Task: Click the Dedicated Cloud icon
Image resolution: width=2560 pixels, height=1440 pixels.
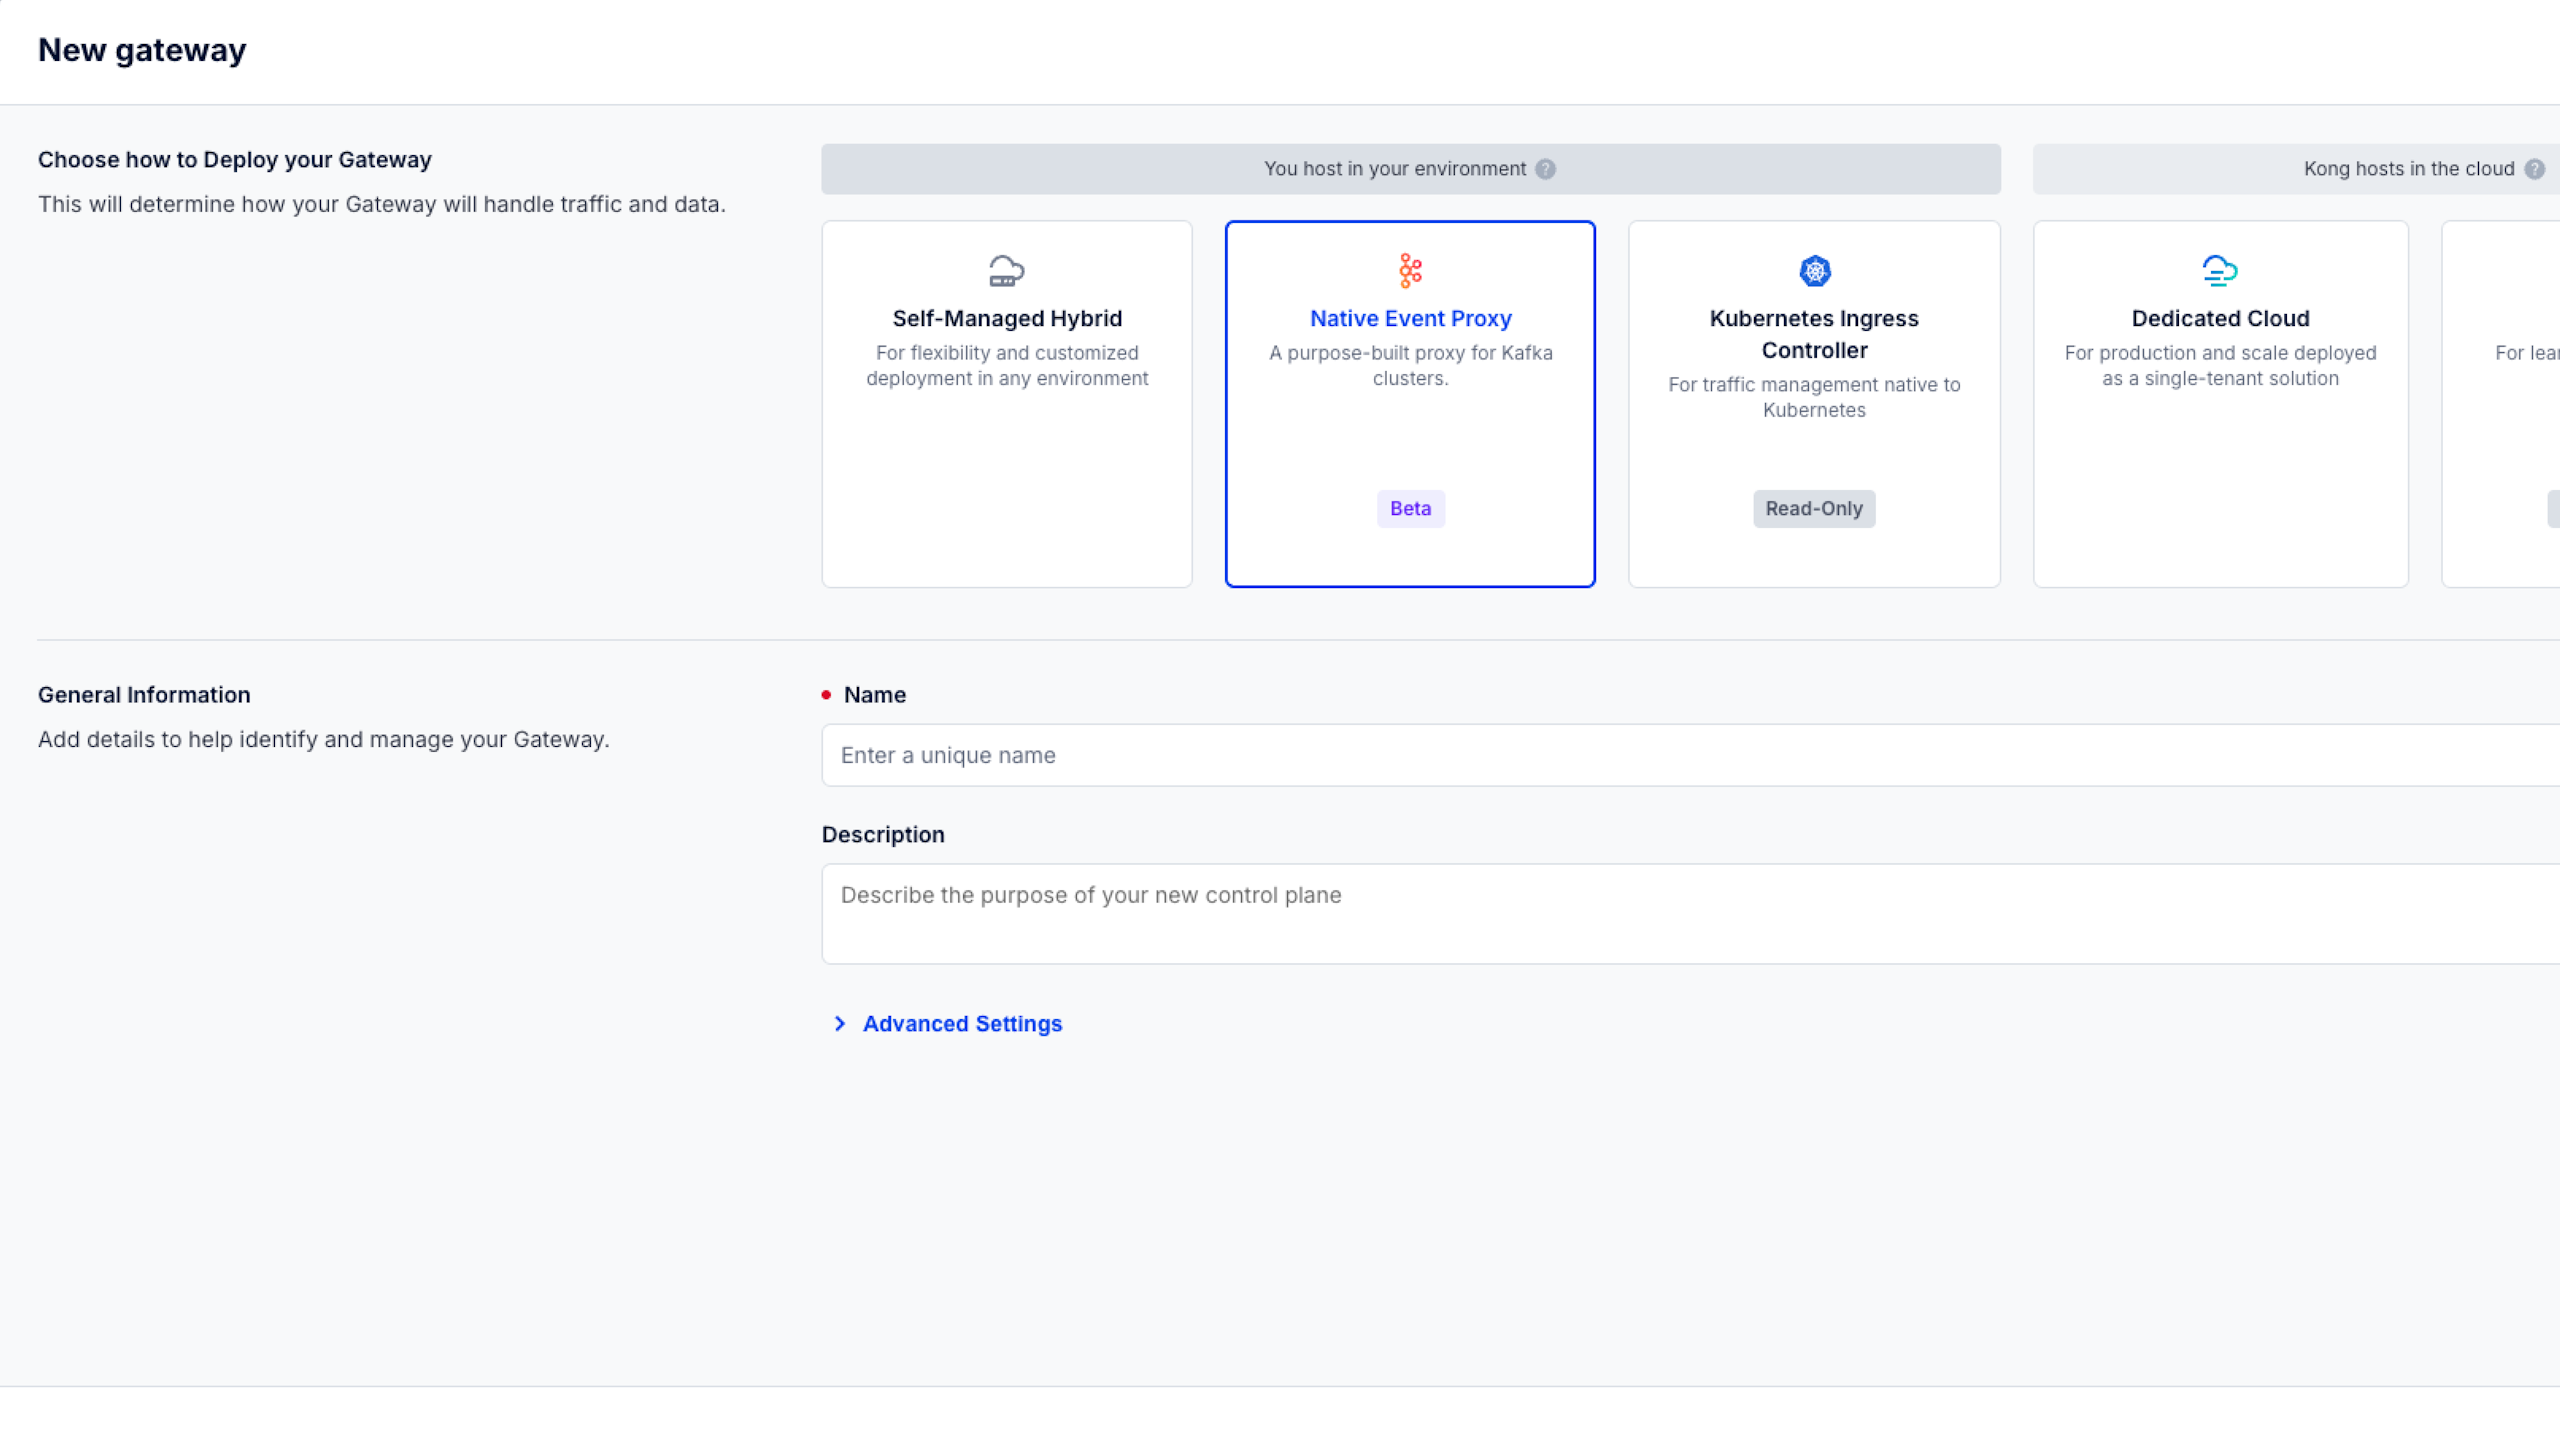Action: pyautogui.click(x=2219, y=270)
